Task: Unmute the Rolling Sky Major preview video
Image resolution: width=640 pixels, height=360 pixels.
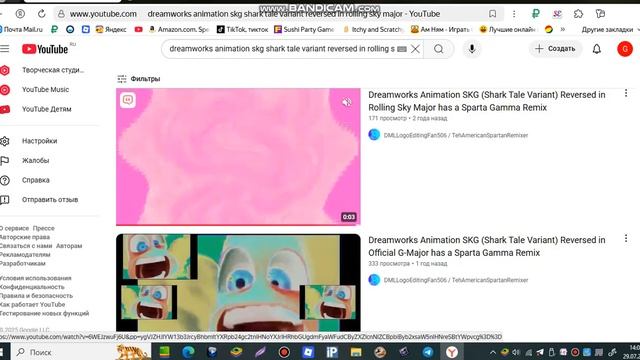Action: (x=347, y=102)
